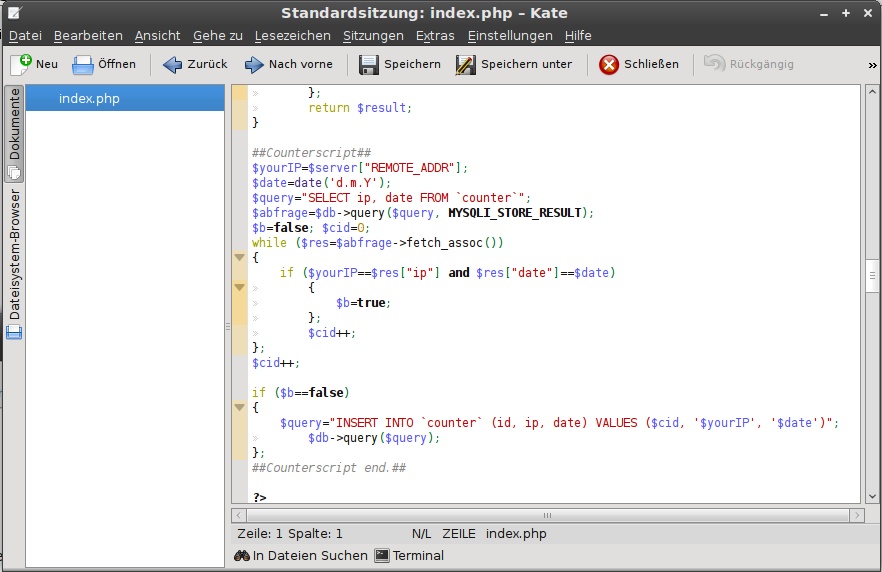The height and width of the screenshot is (572, 882).
Task: Select index.php in the document list
Action: 89,98
